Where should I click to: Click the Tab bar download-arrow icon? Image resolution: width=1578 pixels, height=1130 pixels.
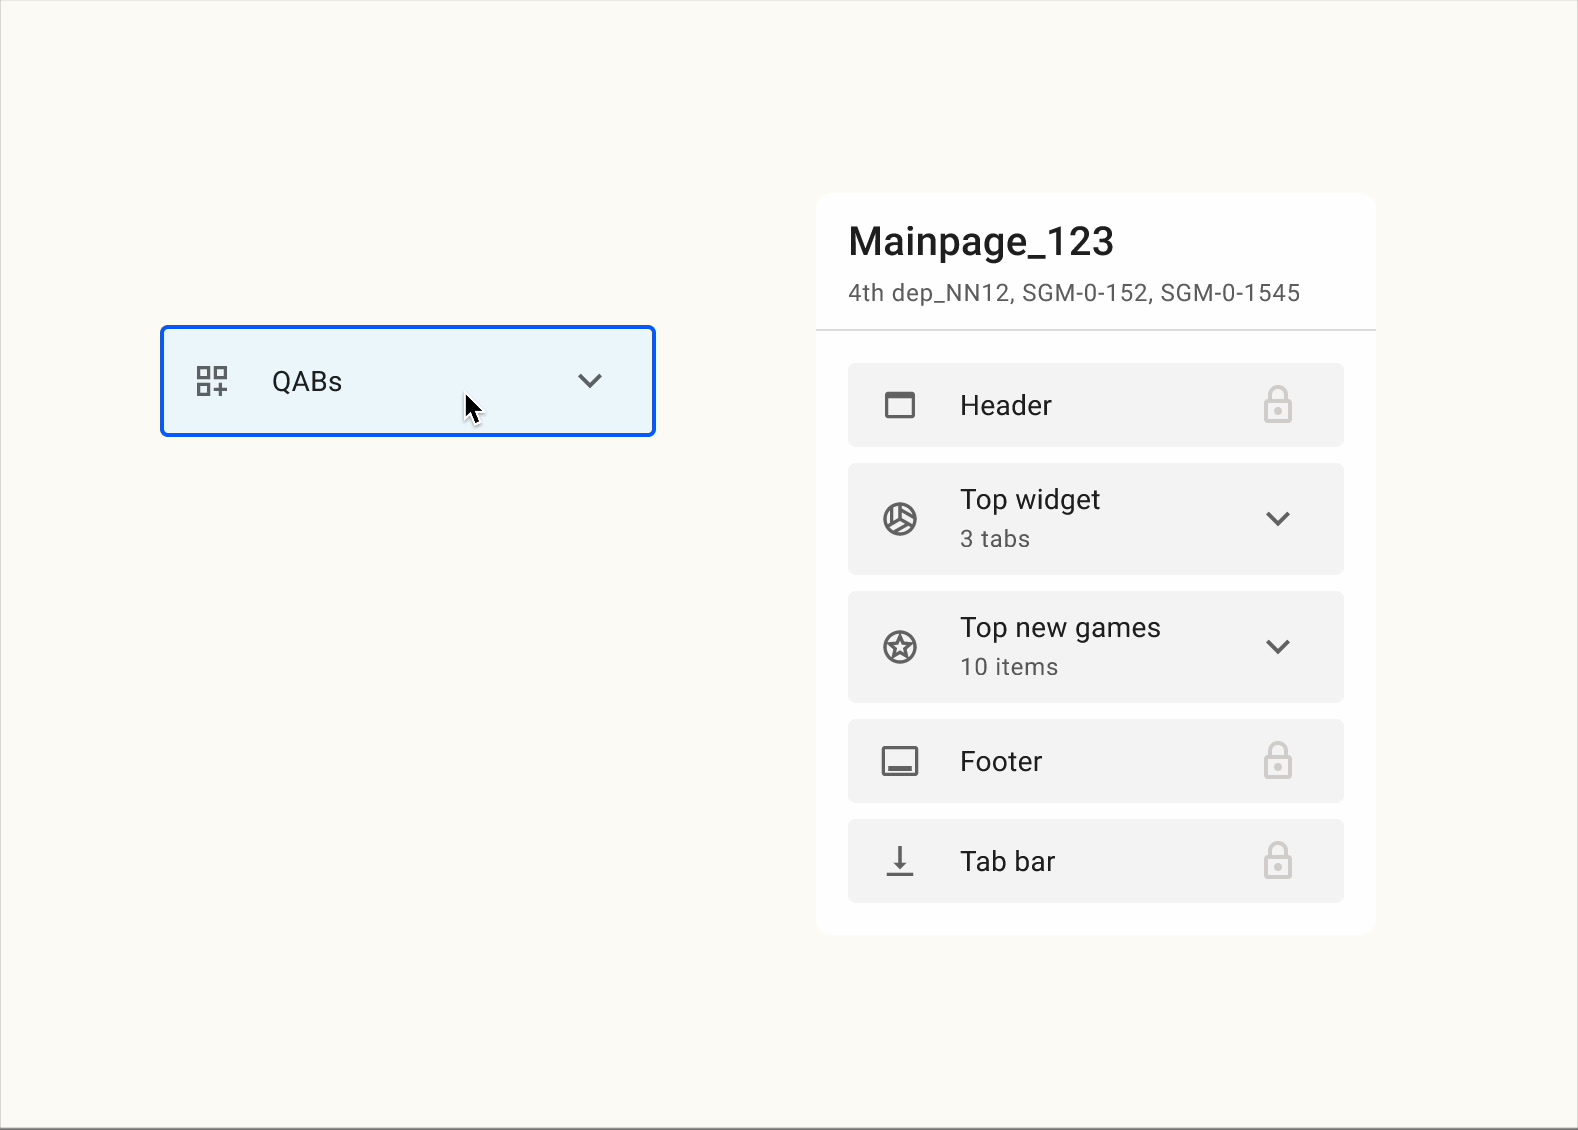pyautogui.click(x=900, y=861)
